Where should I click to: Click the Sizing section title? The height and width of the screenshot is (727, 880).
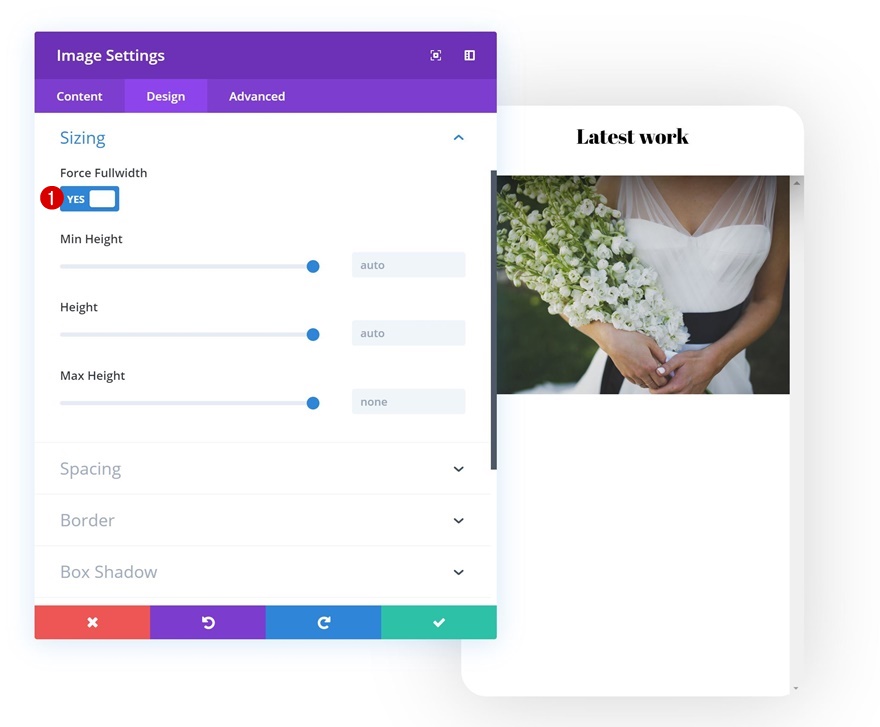82,138
